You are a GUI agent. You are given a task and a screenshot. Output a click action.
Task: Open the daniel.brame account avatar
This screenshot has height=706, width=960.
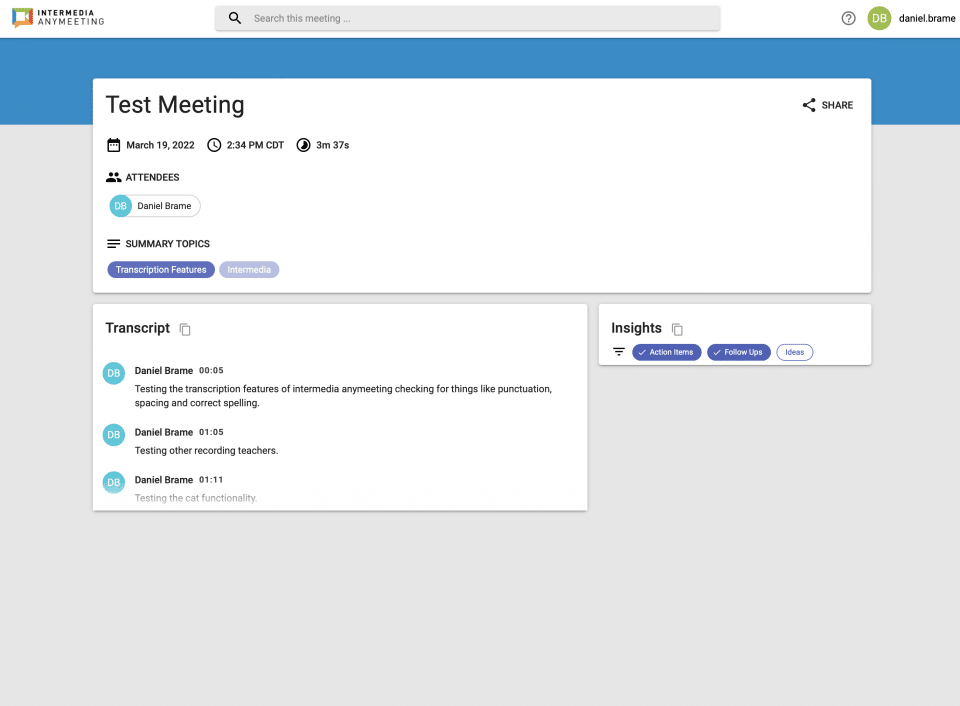pos(879,18)
